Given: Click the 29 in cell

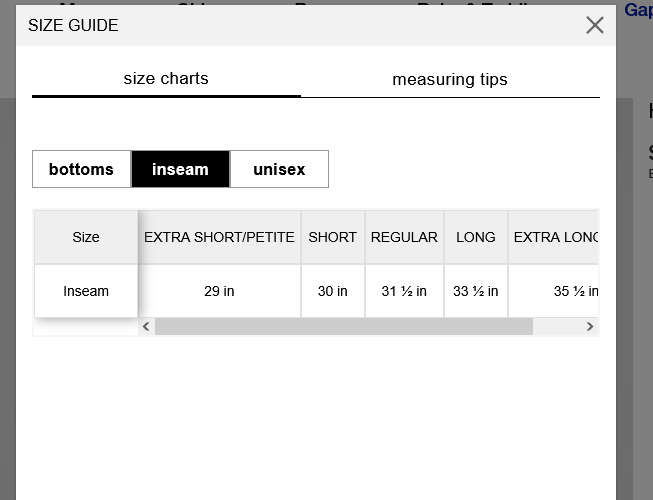Looking at the screenshot, I should point(219,291).
